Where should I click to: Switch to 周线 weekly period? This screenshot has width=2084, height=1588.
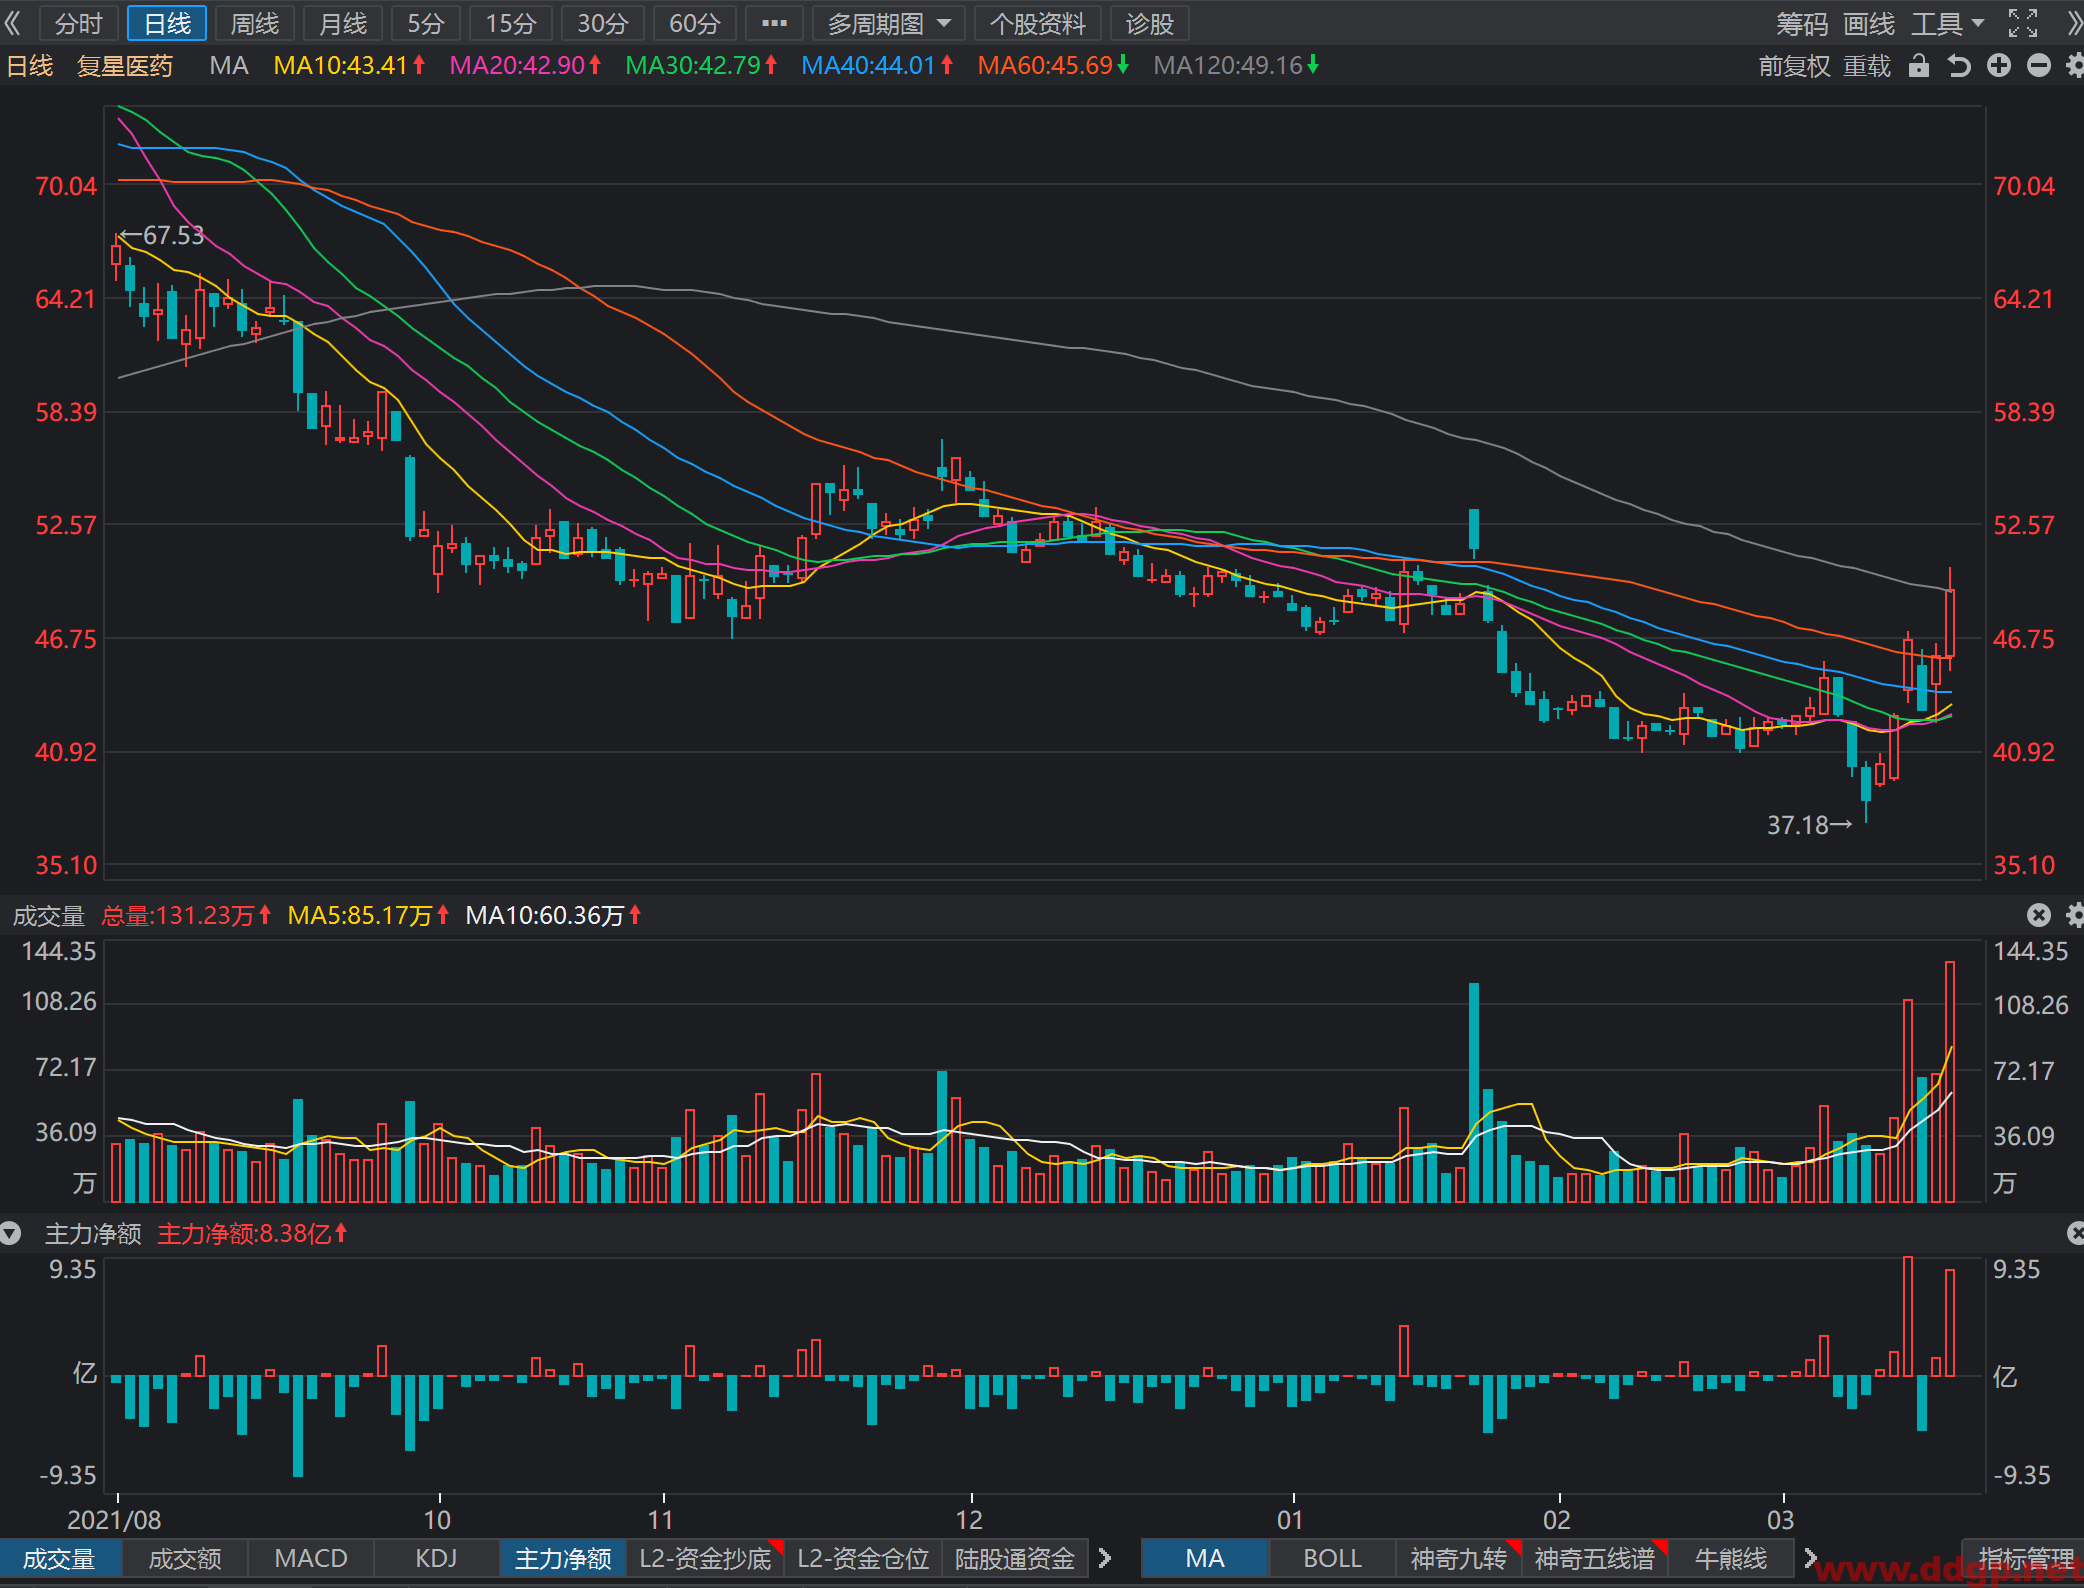tap(255, 23)
